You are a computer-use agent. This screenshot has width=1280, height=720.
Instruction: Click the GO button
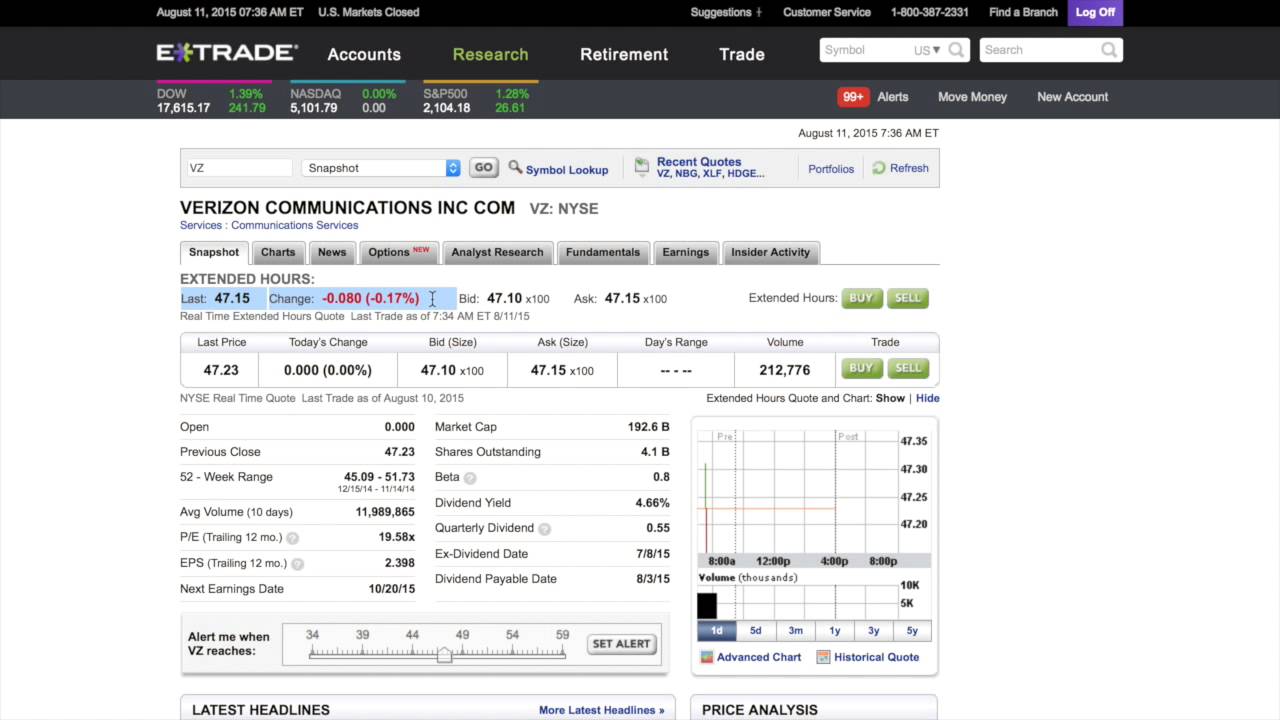483,168
